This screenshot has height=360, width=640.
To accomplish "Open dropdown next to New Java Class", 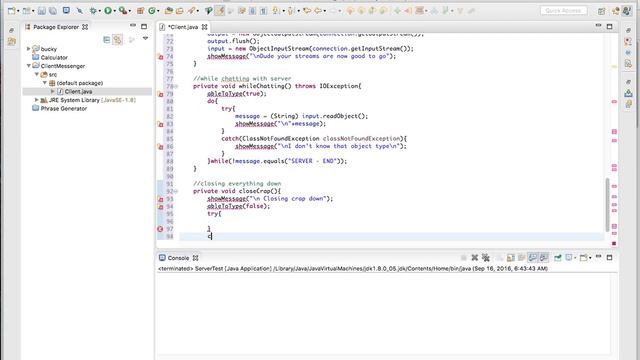I will 158,11.
